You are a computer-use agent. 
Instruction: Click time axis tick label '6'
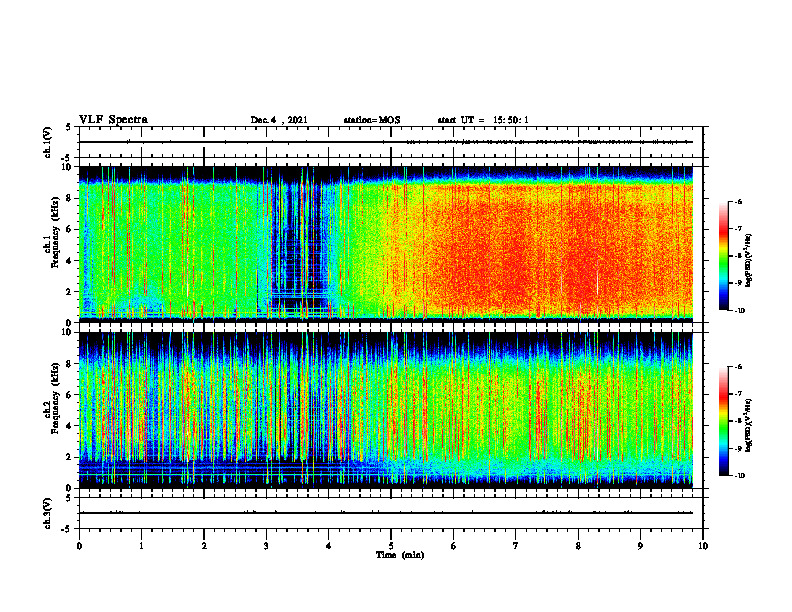click(454, 546)
